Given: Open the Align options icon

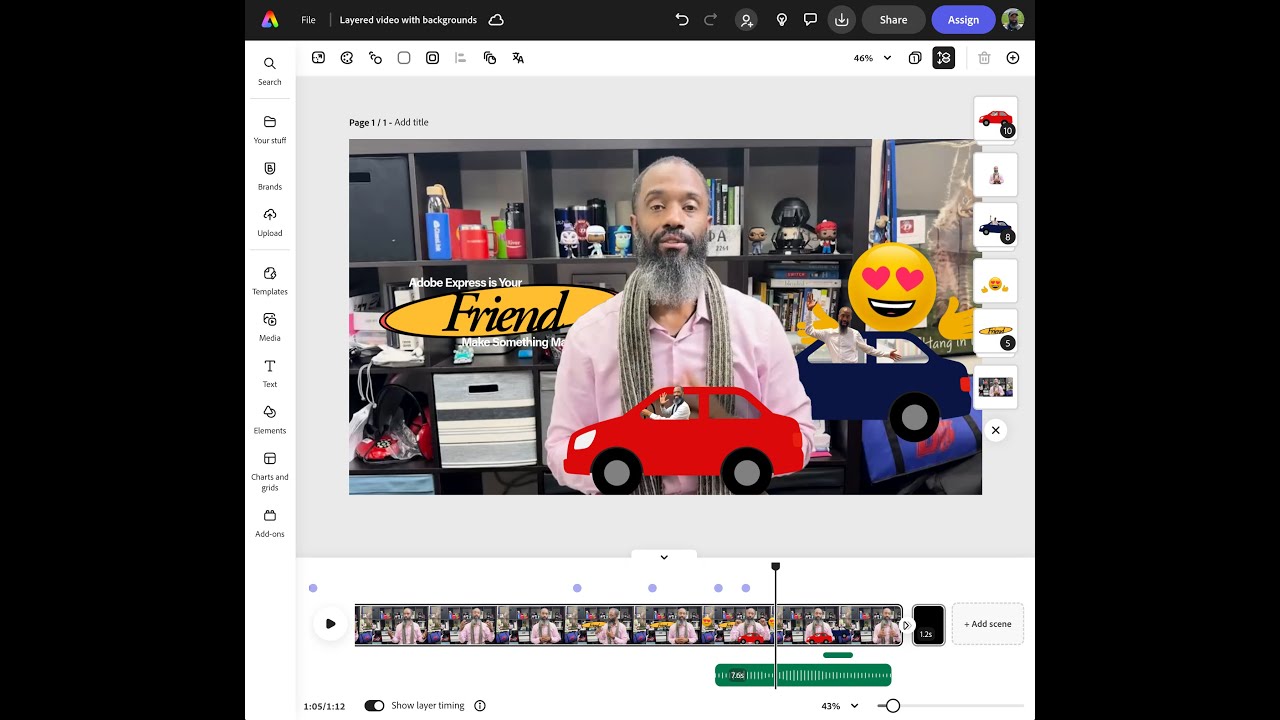Looking at the screenshot, I should point(461,58).
